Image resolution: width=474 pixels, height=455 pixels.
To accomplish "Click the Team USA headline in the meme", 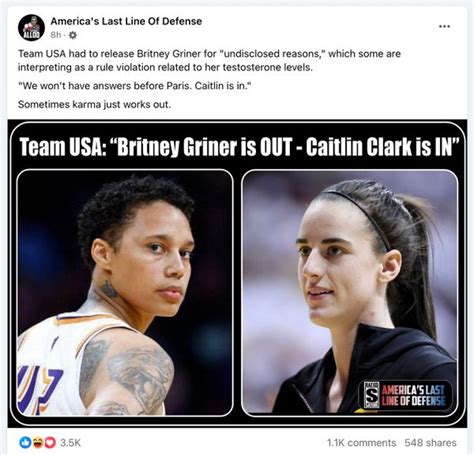I will click(x=239, y=147).
